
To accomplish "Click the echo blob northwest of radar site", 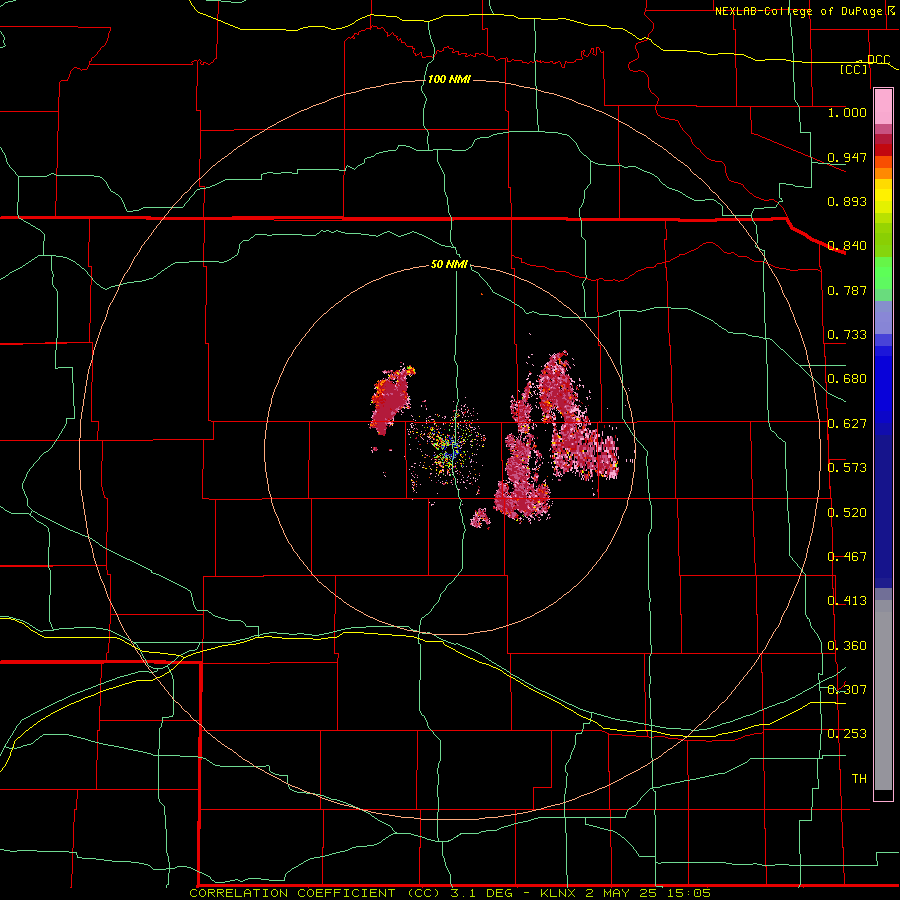I will 390,399.
